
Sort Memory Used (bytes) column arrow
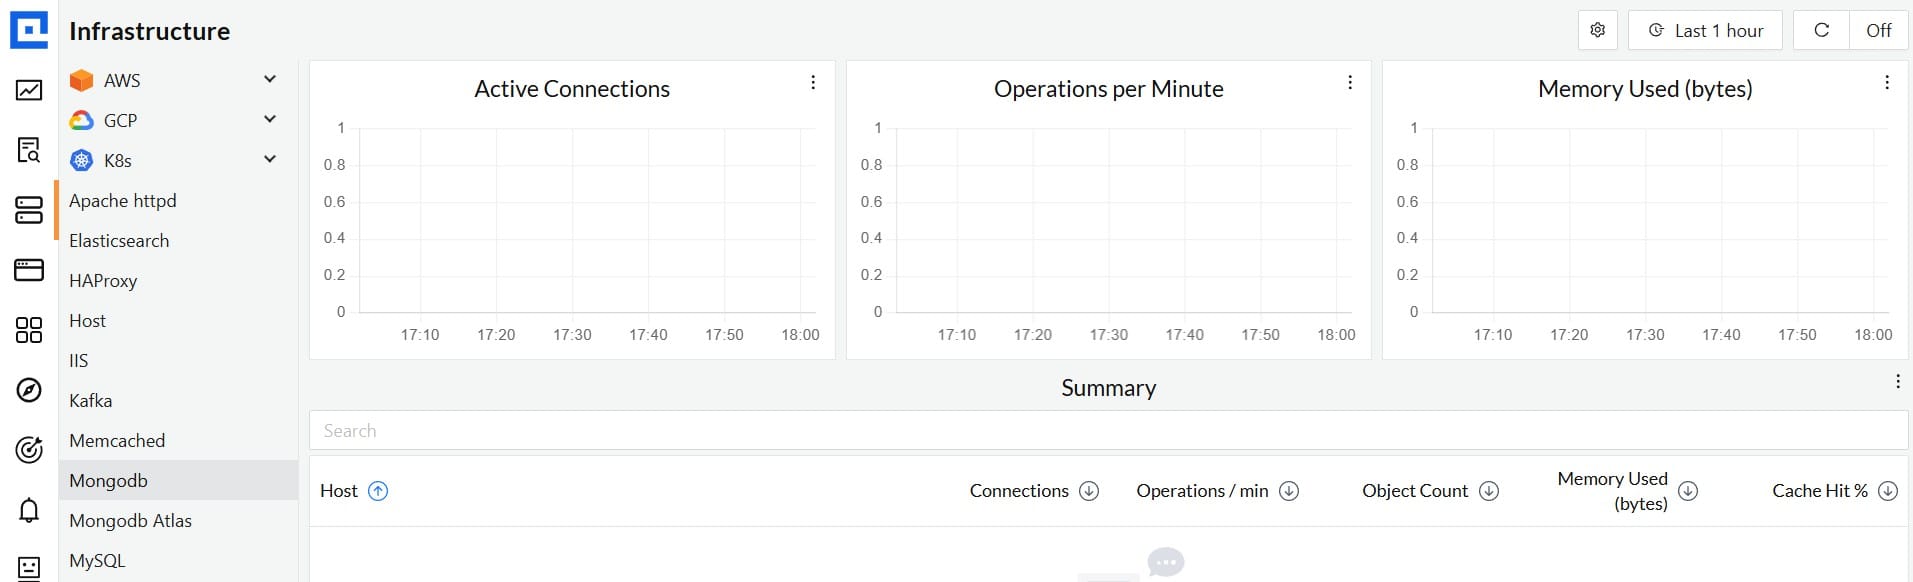tap(1688, 491)
